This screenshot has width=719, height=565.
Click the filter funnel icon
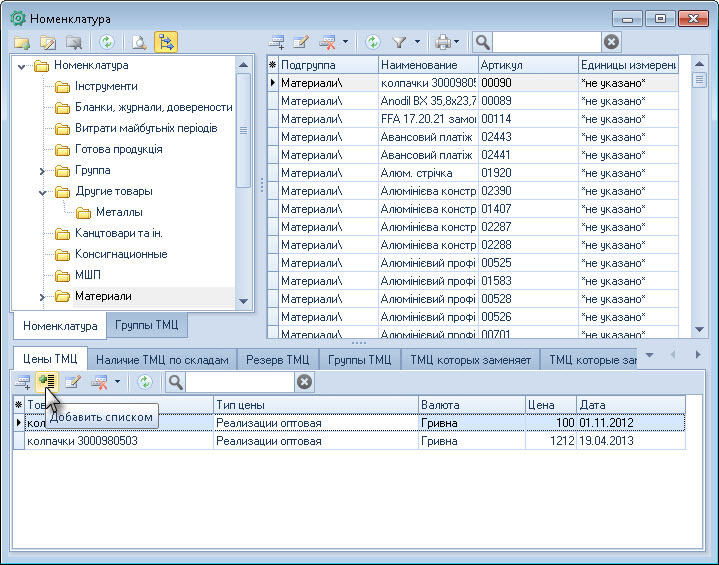point(399,43)
